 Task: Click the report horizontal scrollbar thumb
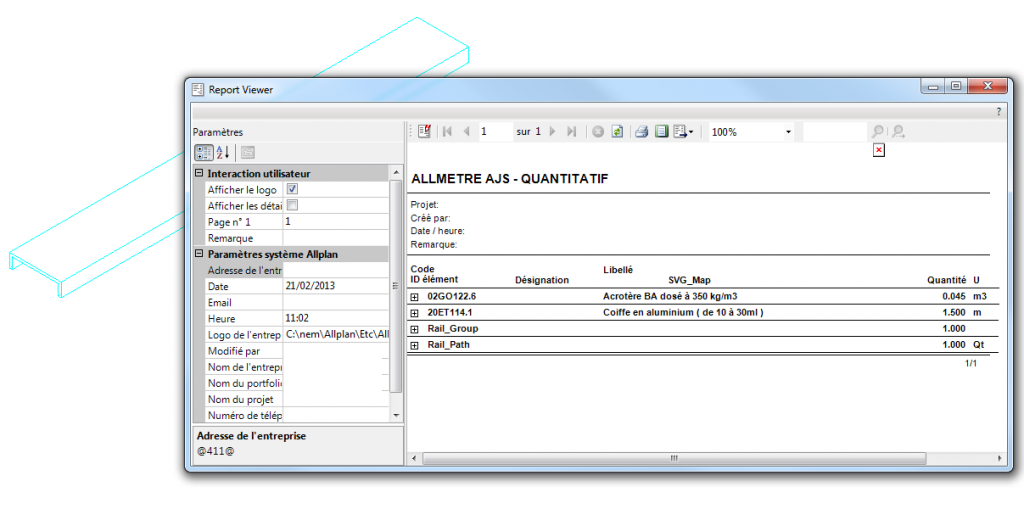[674, 459]
